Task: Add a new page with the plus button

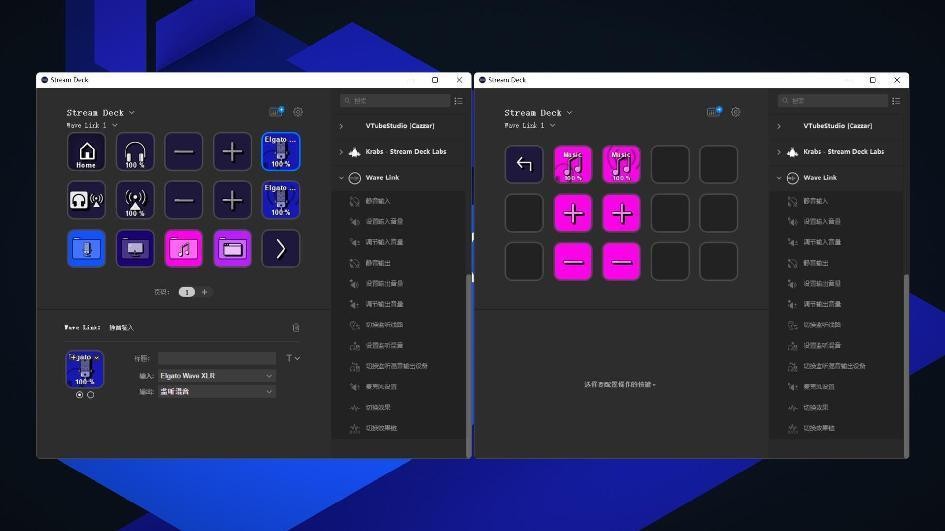Action: (205, 292)
